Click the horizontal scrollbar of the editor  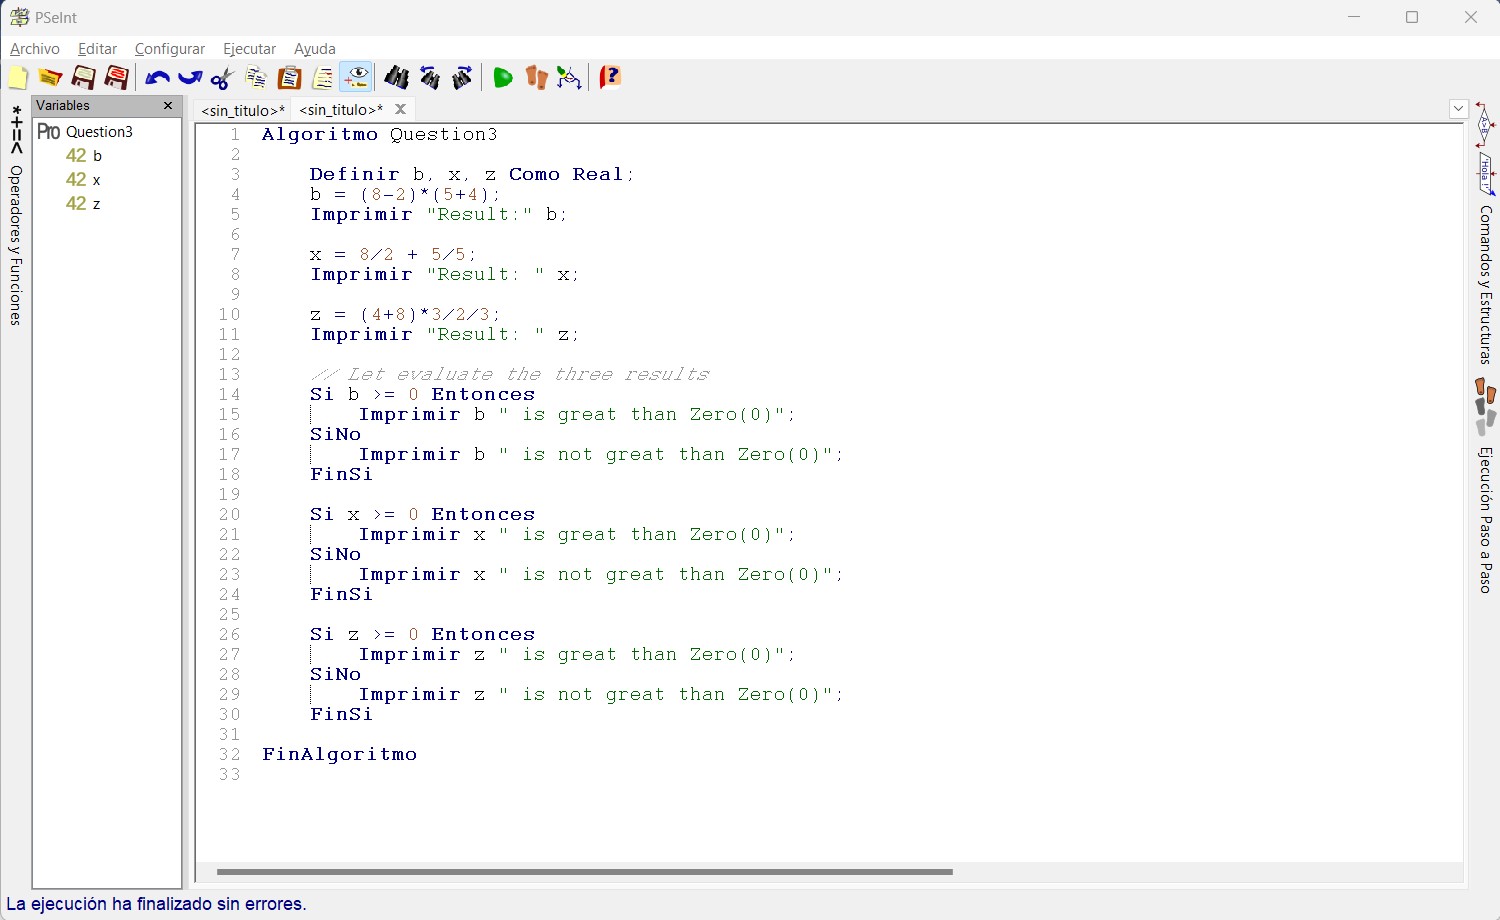point(585,872)
